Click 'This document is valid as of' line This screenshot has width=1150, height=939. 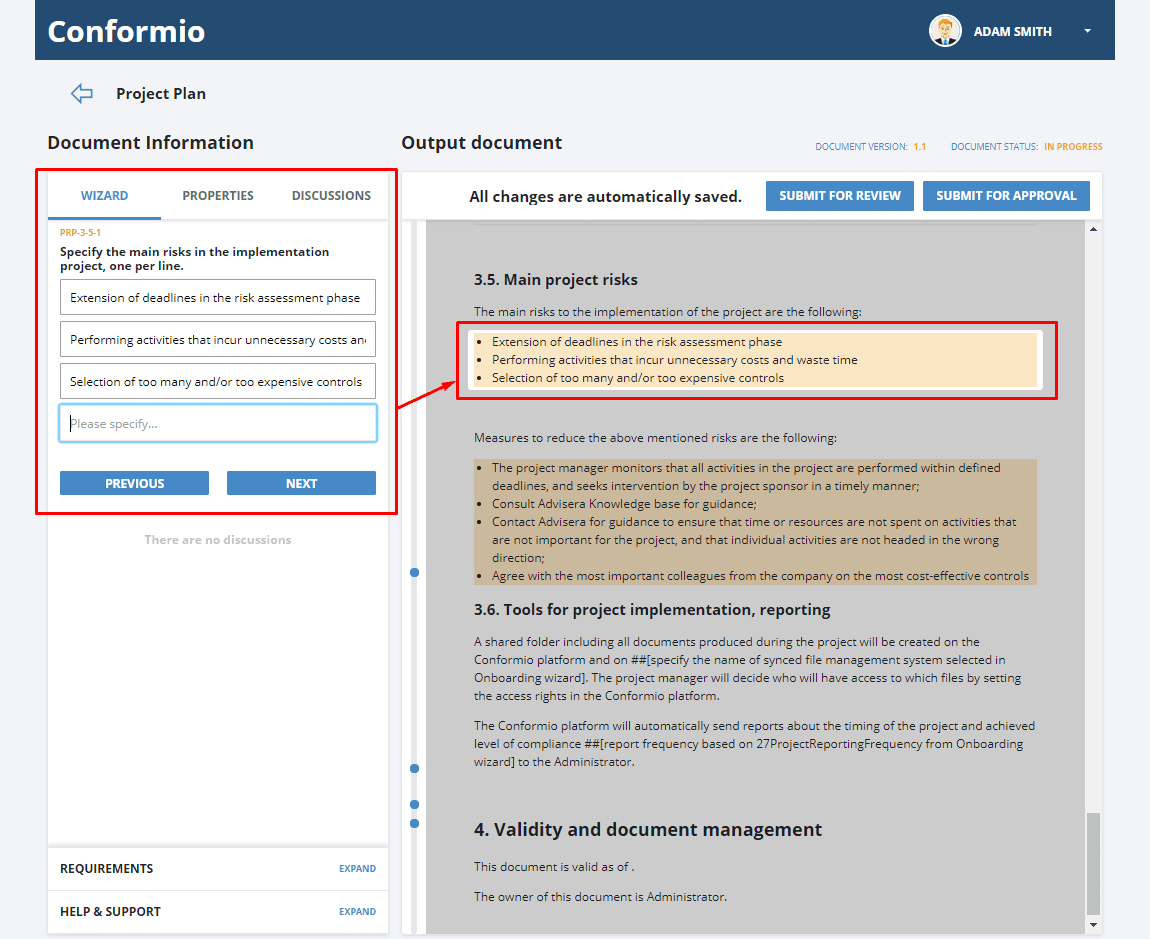point(554,866)
